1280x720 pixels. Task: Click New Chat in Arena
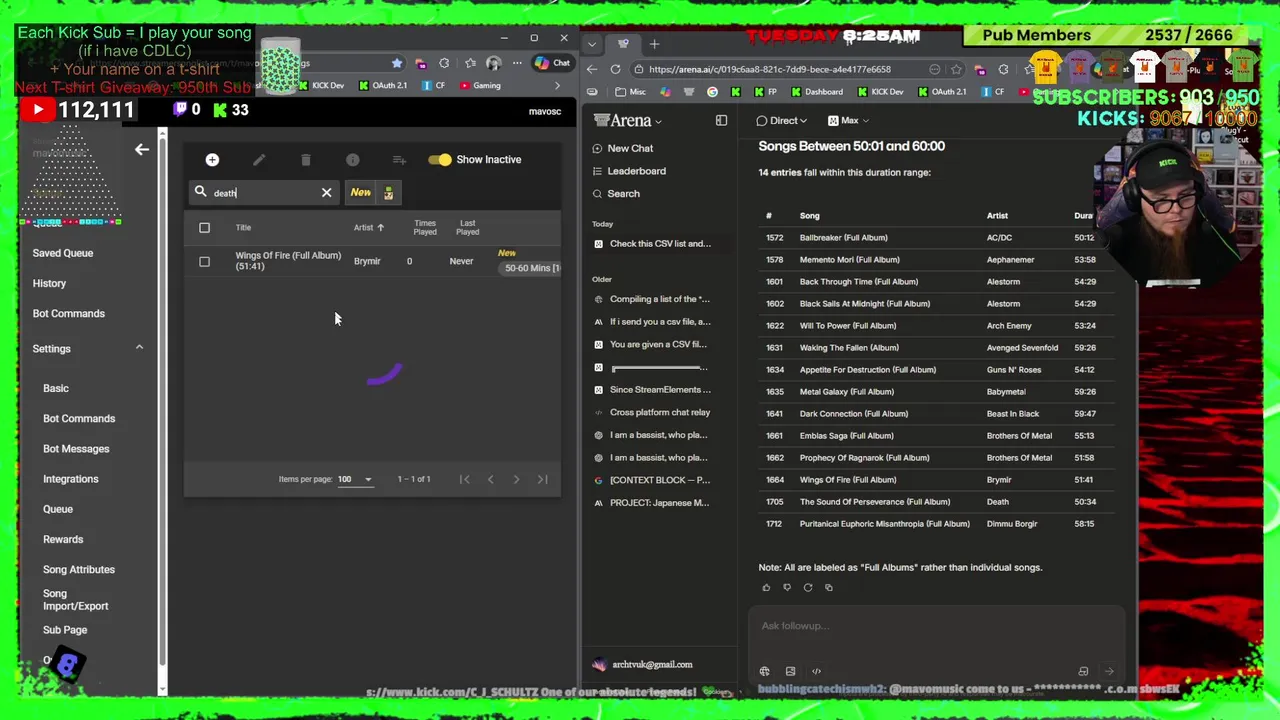pos(622,148)
